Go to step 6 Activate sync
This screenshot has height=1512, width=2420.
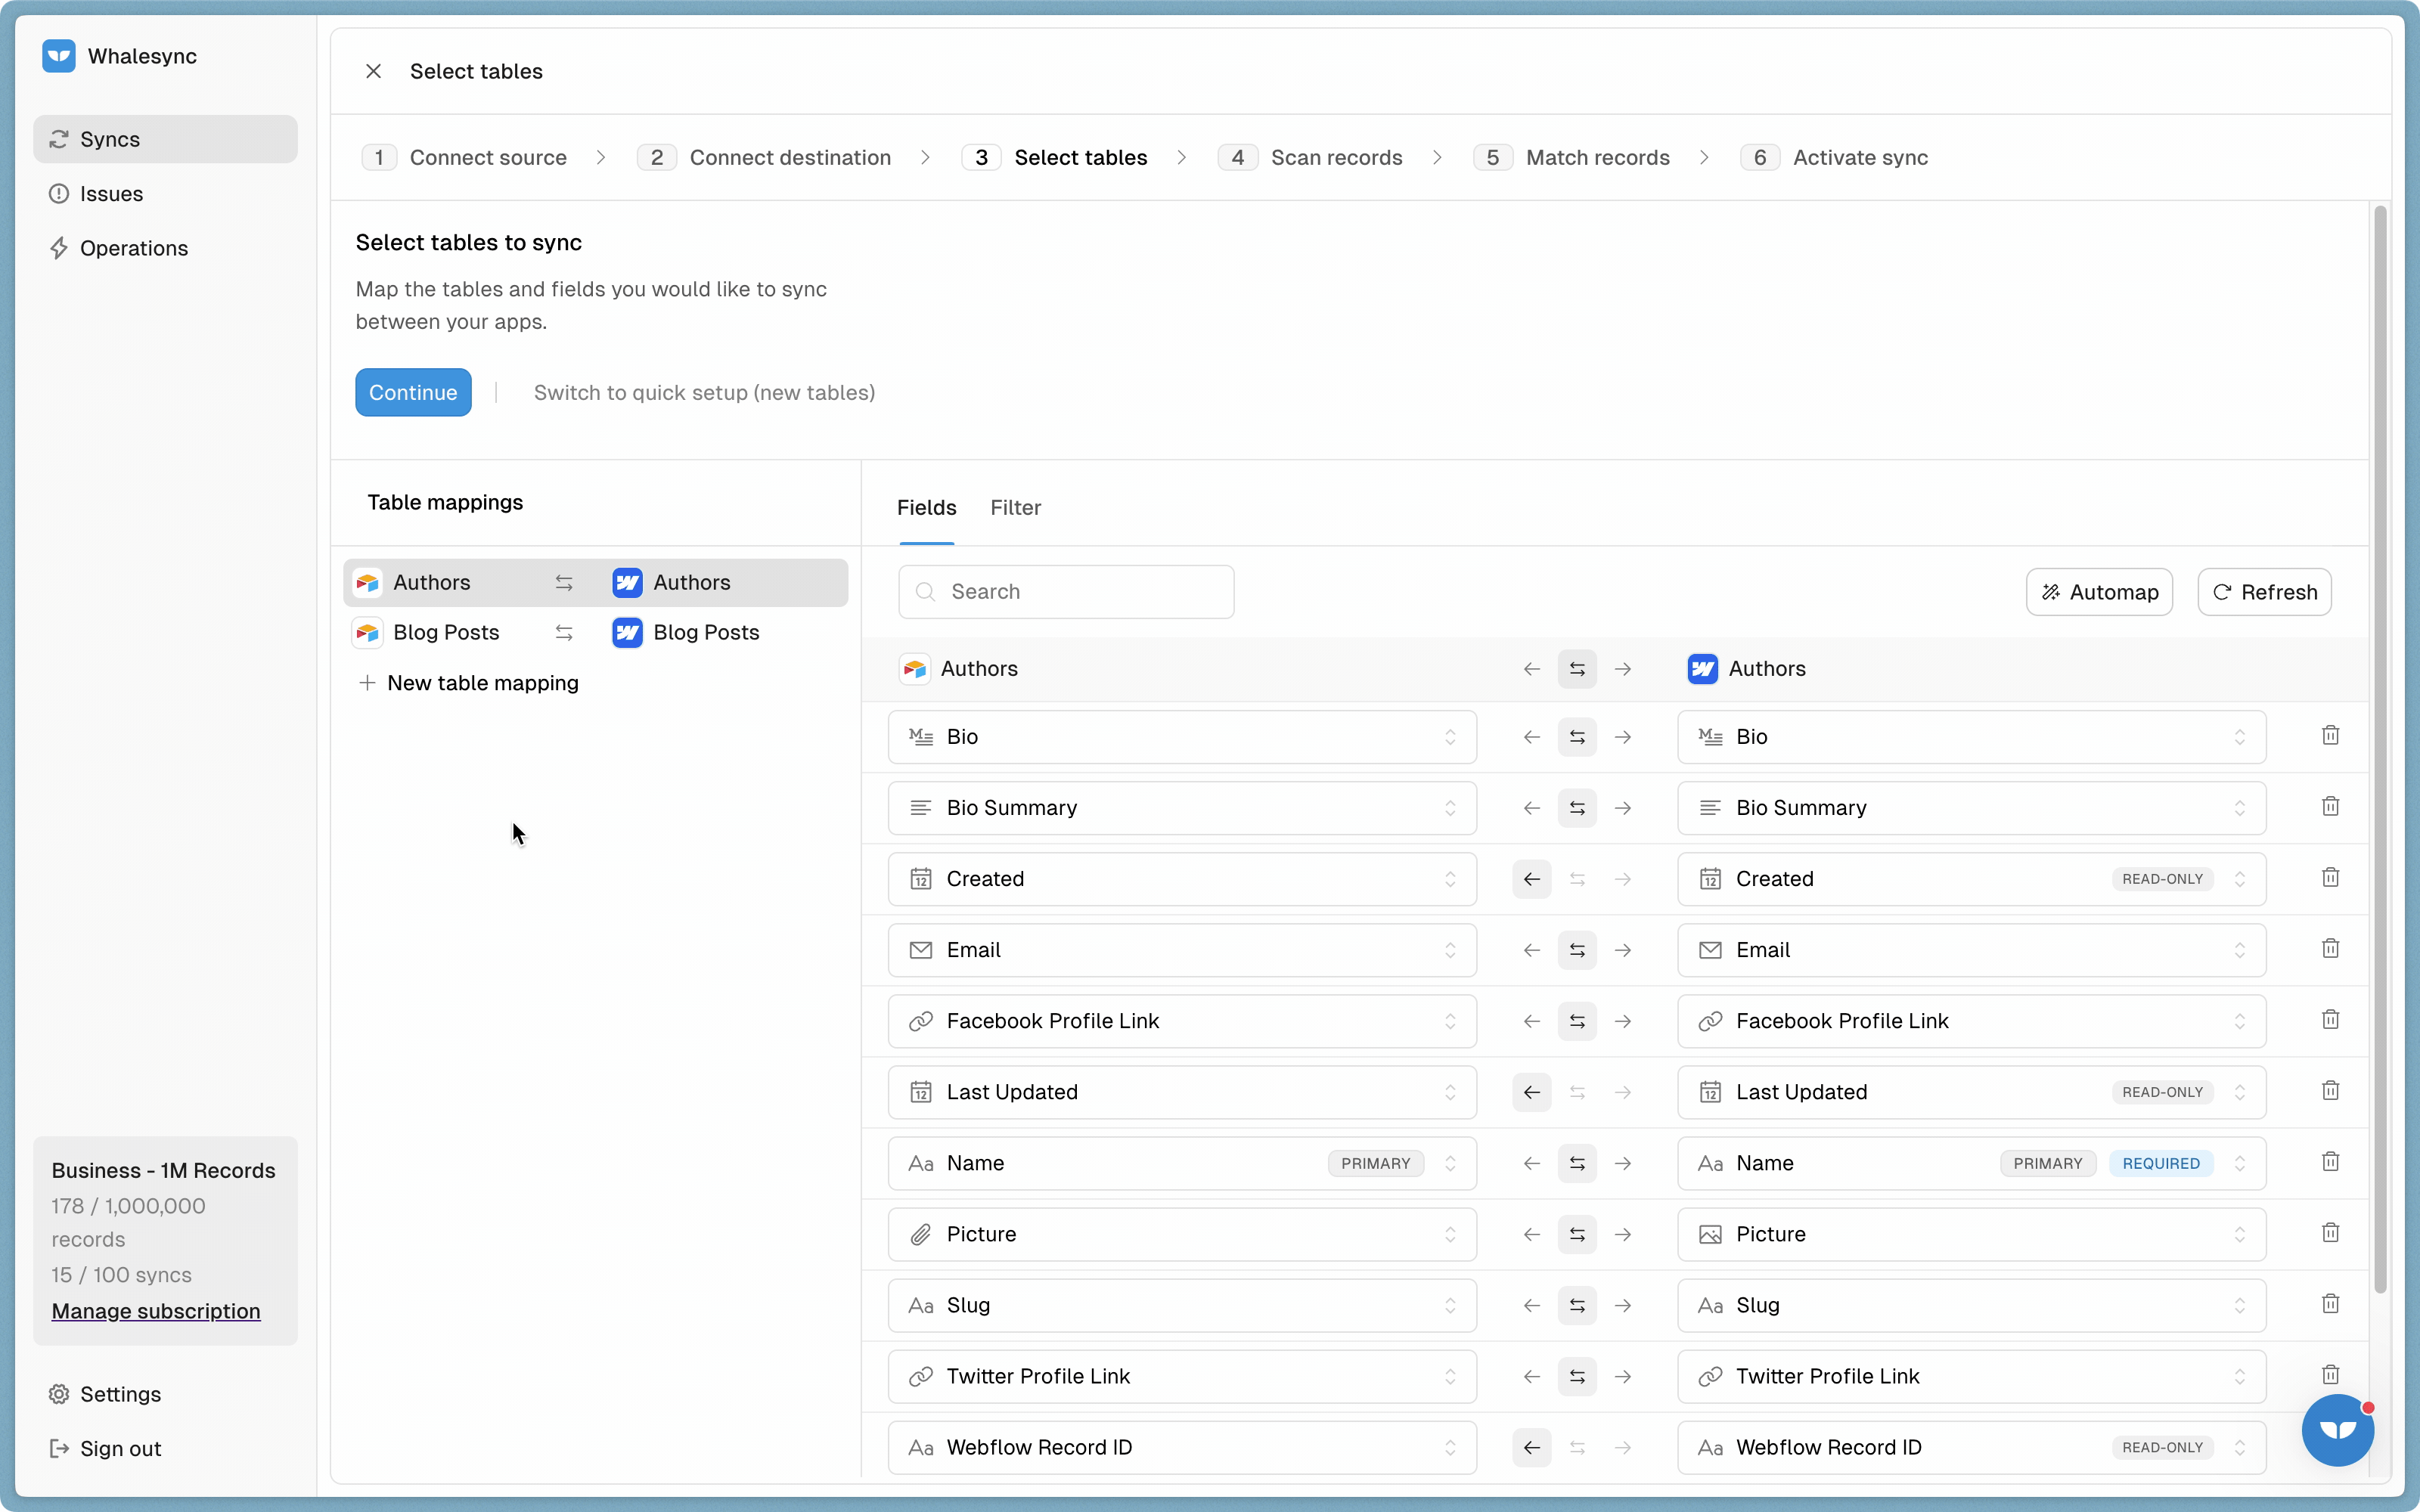coord(1834,157)
